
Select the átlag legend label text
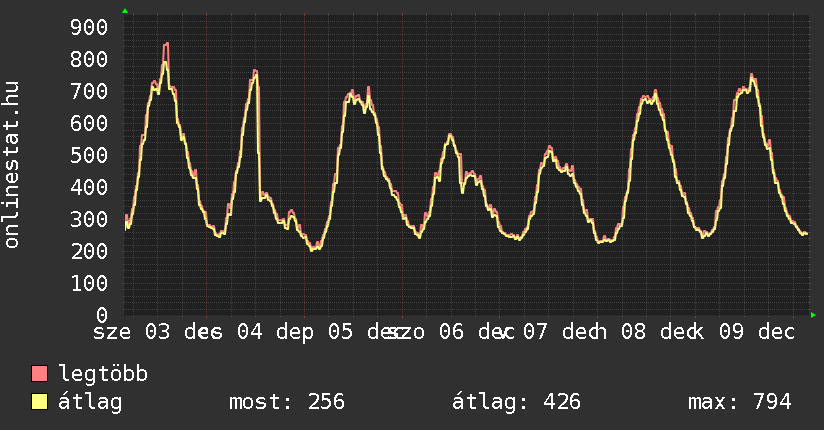point(91,402)
